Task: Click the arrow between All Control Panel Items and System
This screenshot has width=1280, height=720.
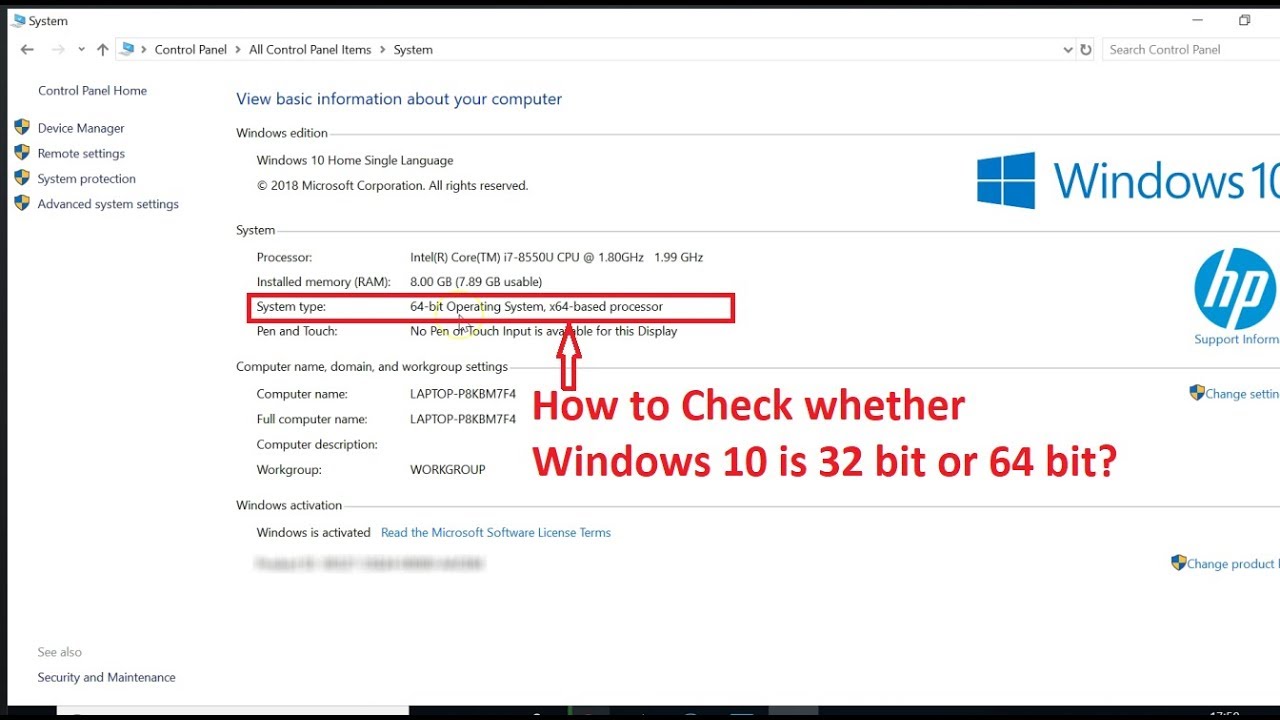Action: pos(382,49)
